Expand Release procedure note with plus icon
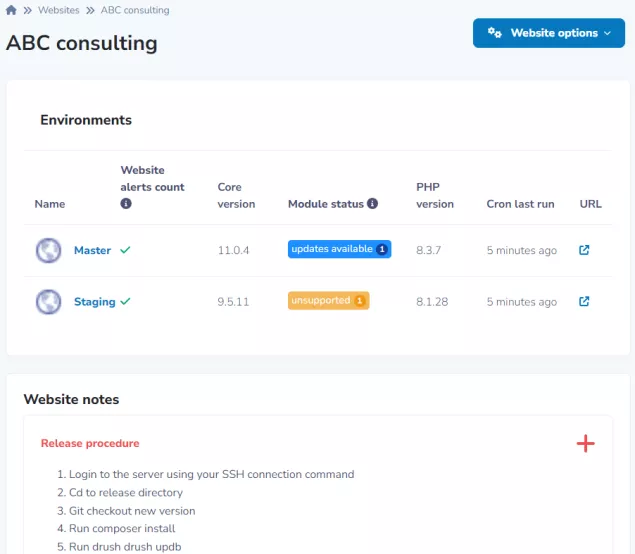Image resolution: width=635 pixels, height=554 pixels. point(585,443)
